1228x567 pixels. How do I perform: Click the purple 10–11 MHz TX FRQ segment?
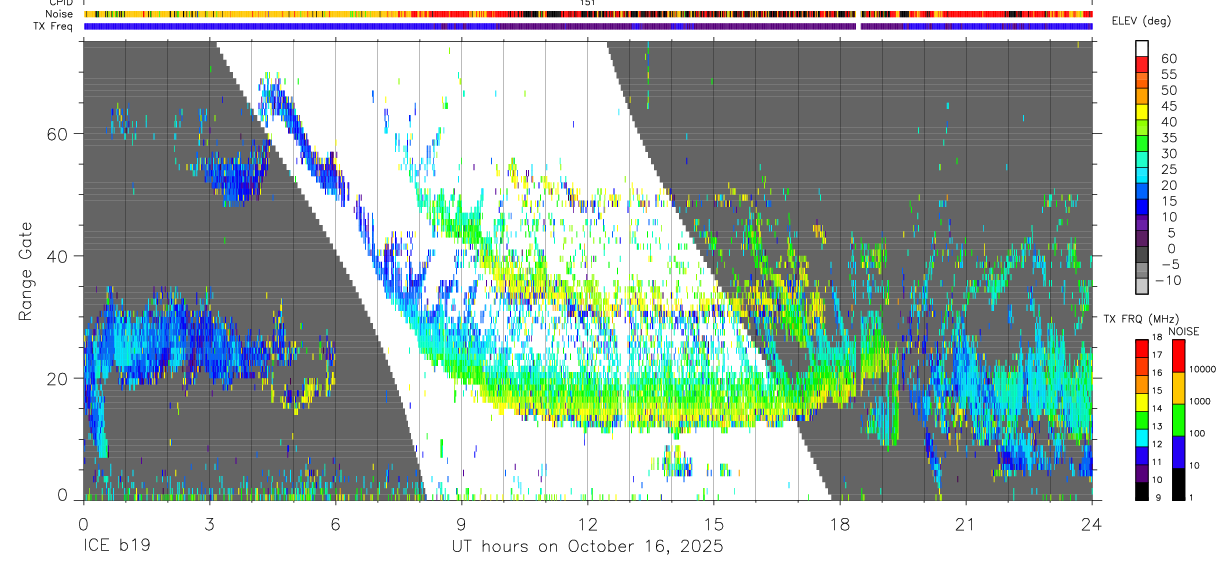click(x=1141, y=473)
